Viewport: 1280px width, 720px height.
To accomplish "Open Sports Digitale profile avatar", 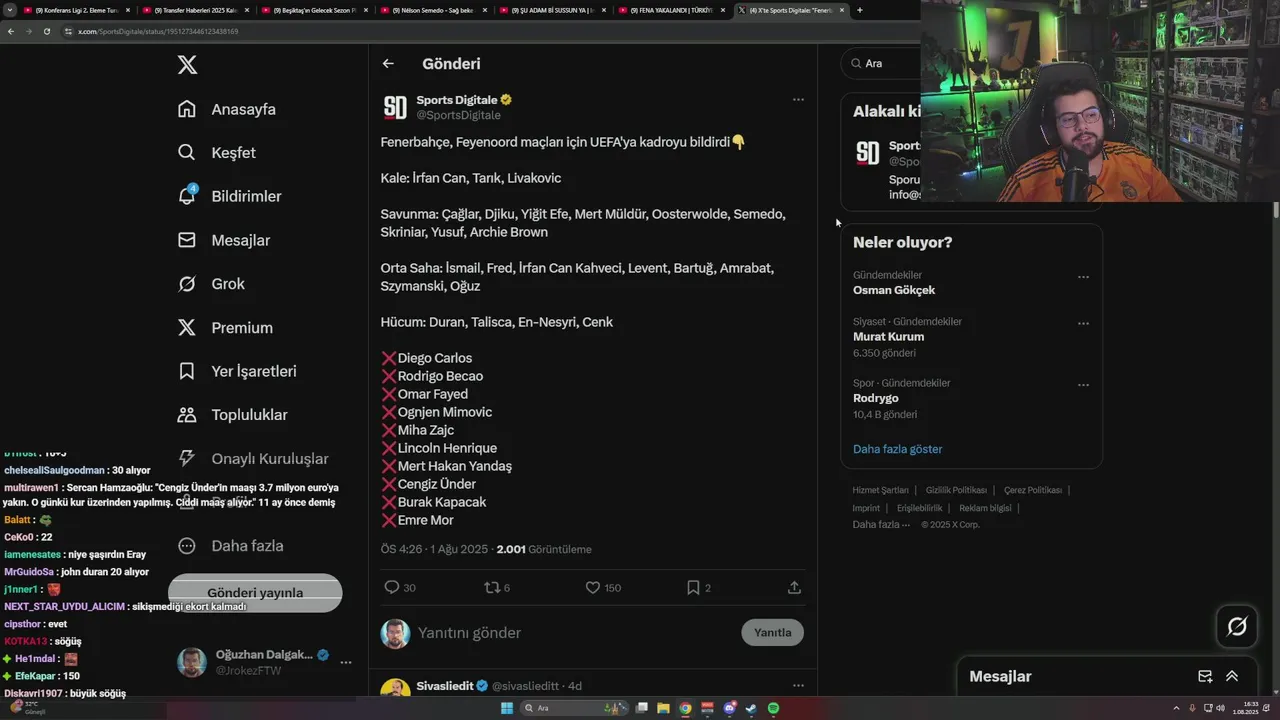I will coord(395,107).
